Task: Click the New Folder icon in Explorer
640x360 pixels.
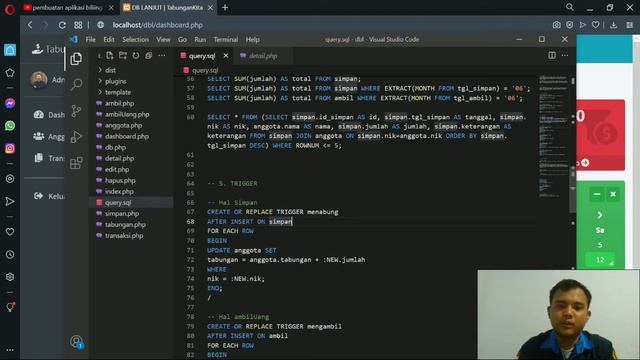Action: [x=122, y=56]
